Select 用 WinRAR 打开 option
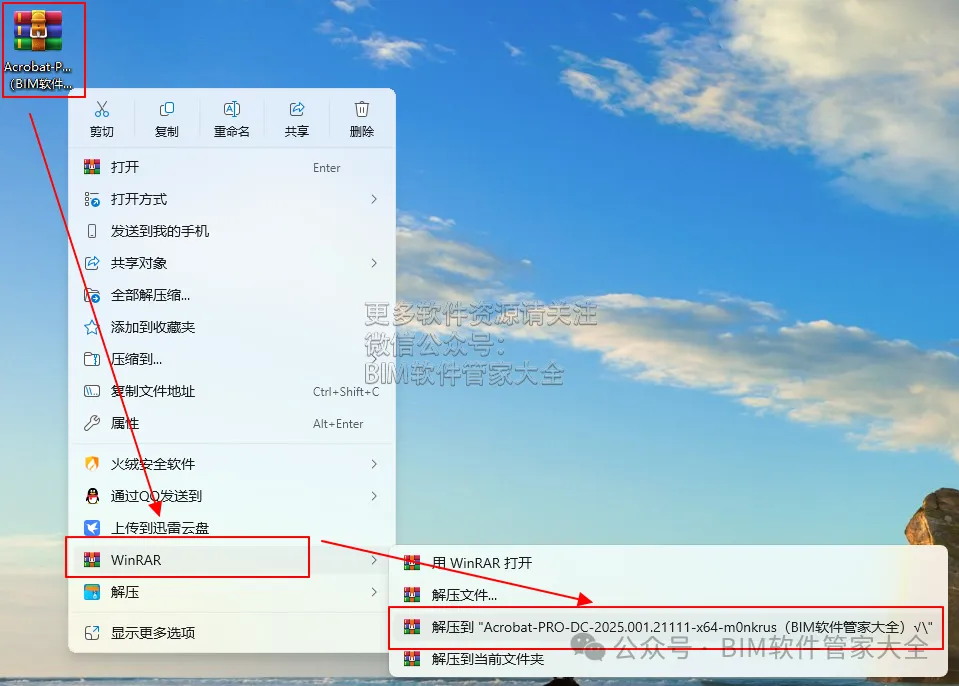This screenshot has height=686, width=959. [x=668, y=562]
